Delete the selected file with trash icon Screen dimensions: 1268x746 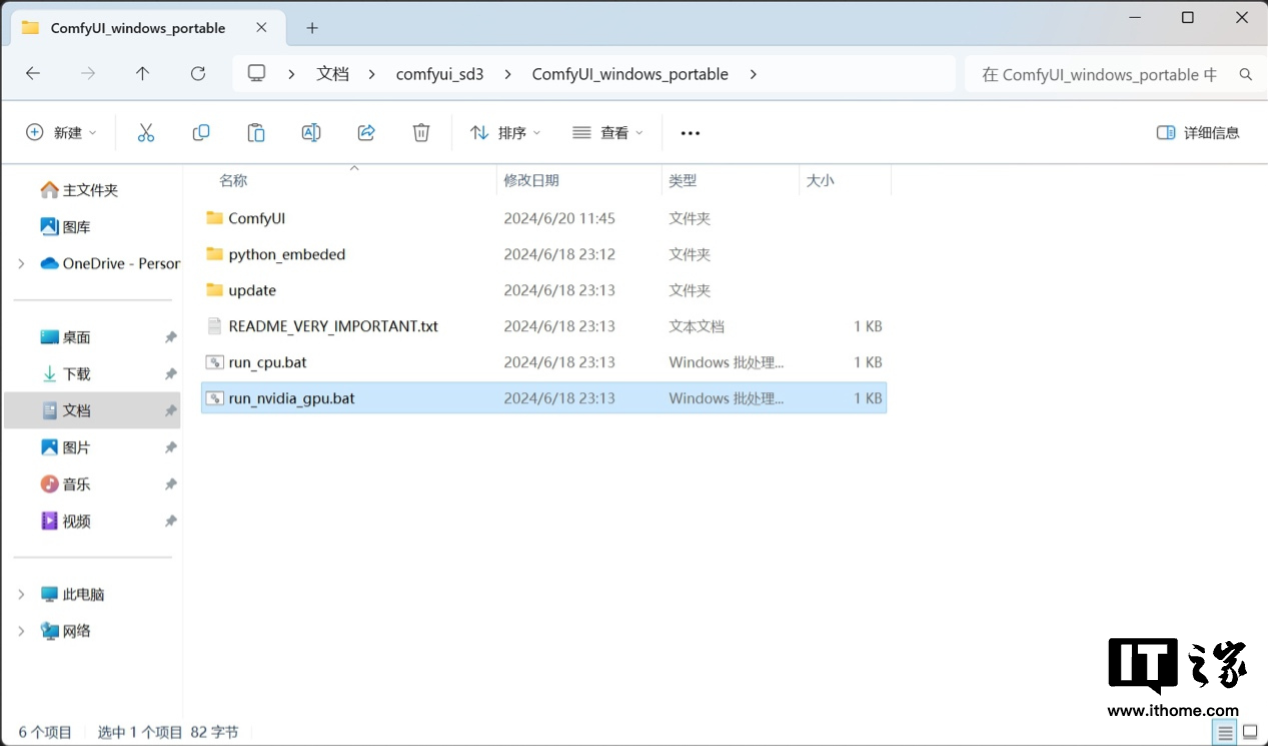coord(420,132)
